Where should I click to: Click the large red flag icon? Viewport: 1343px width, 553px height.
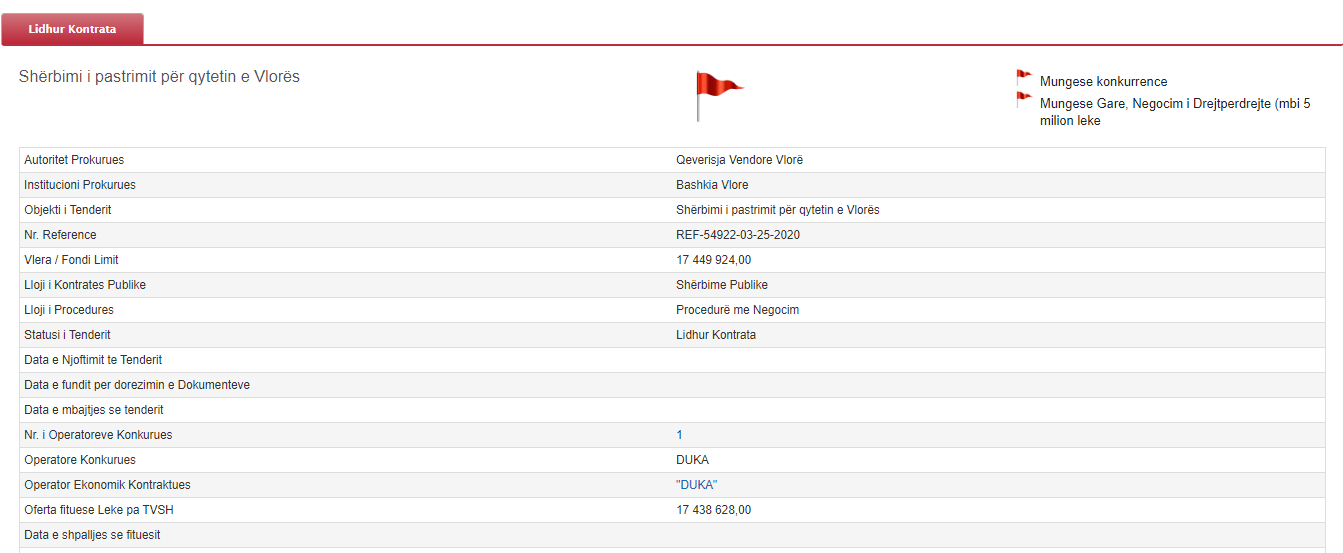pos(720,95)
